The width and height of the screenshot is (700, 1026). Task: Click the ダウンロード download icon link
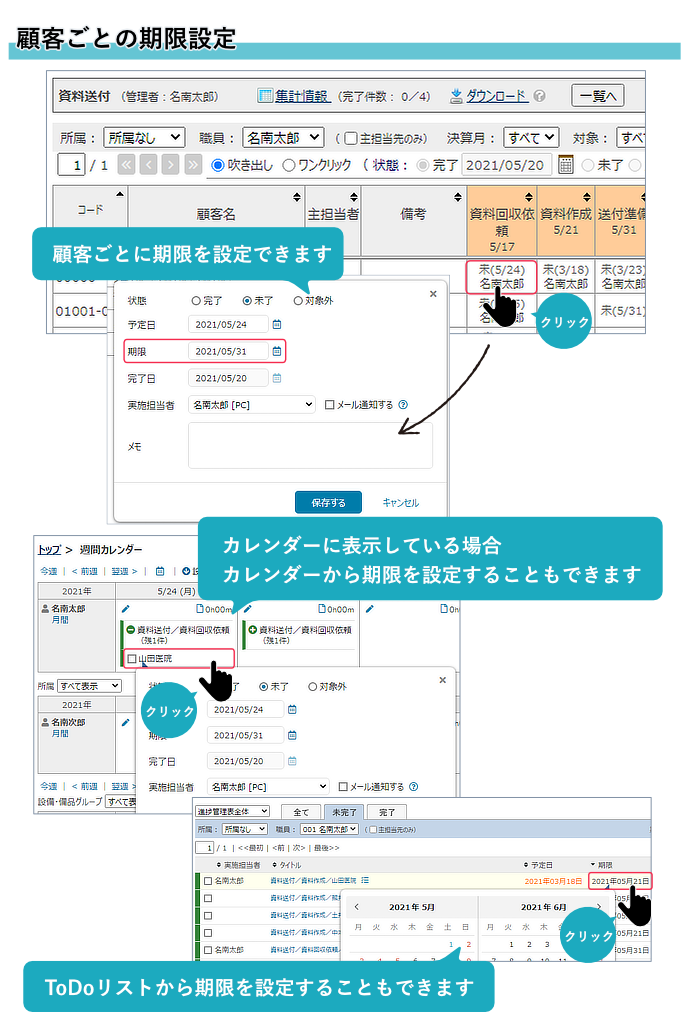pyautogui.click(x=456, y=96)
